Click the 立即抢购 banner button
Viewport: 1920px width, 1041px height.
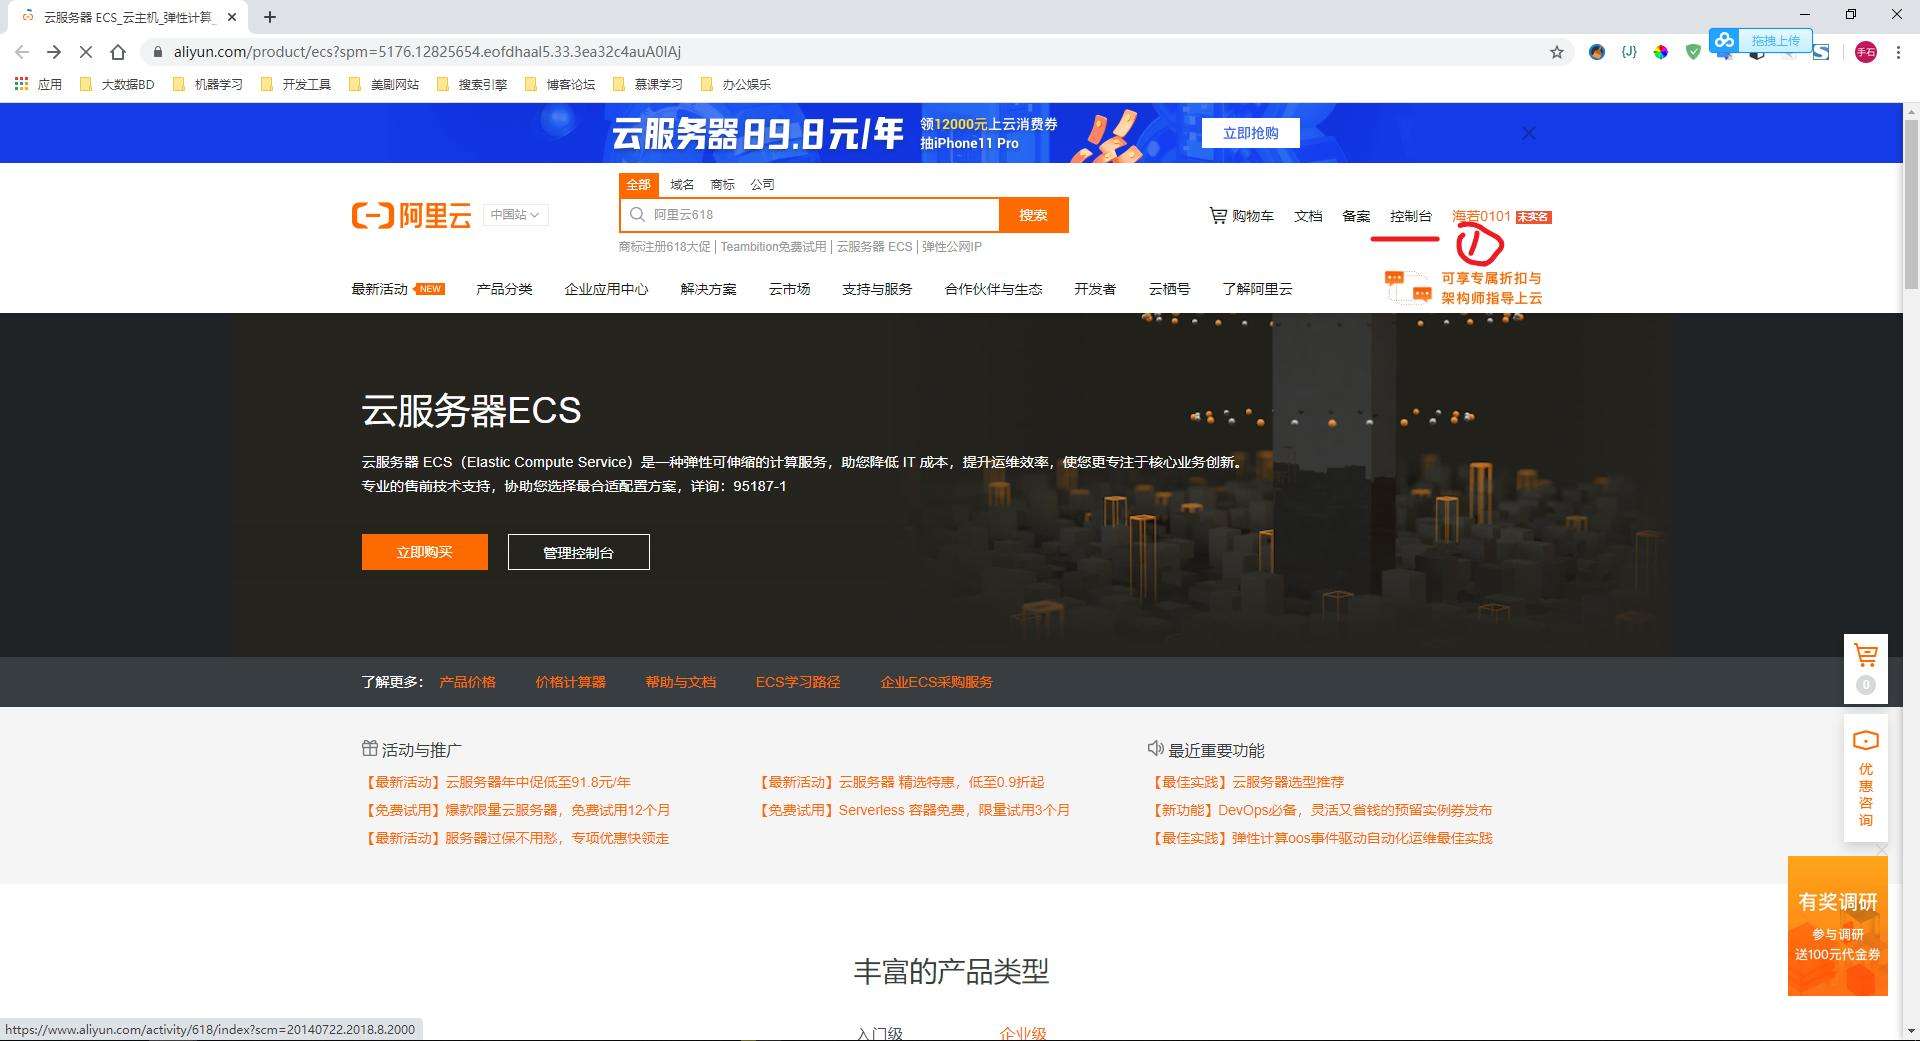pos(1250,133)
